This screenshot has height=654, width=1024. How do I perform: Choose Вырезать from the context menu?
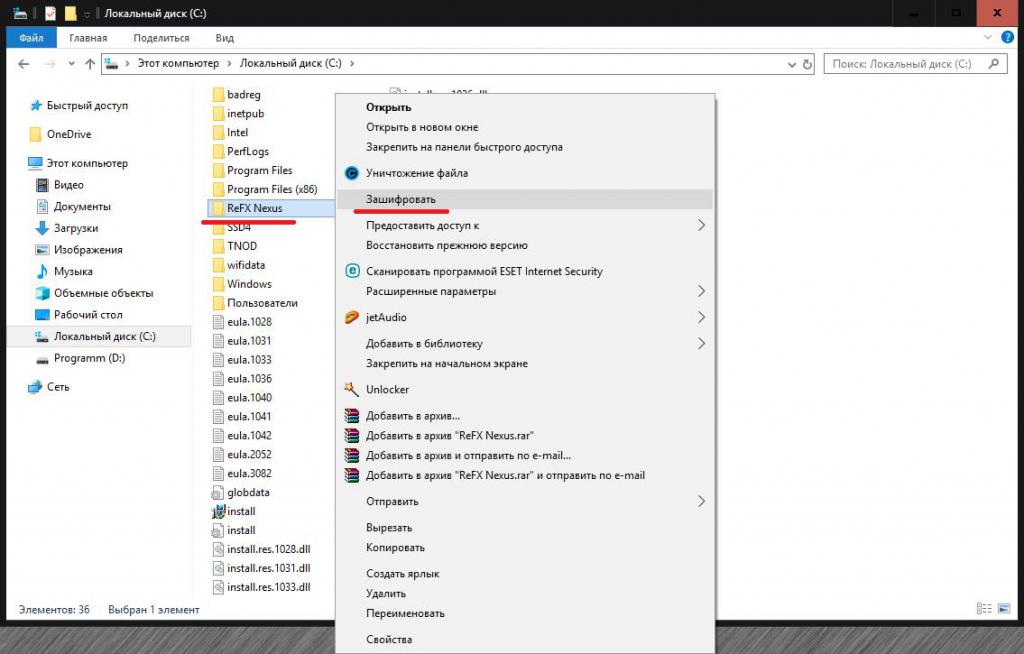coord(525,528)
